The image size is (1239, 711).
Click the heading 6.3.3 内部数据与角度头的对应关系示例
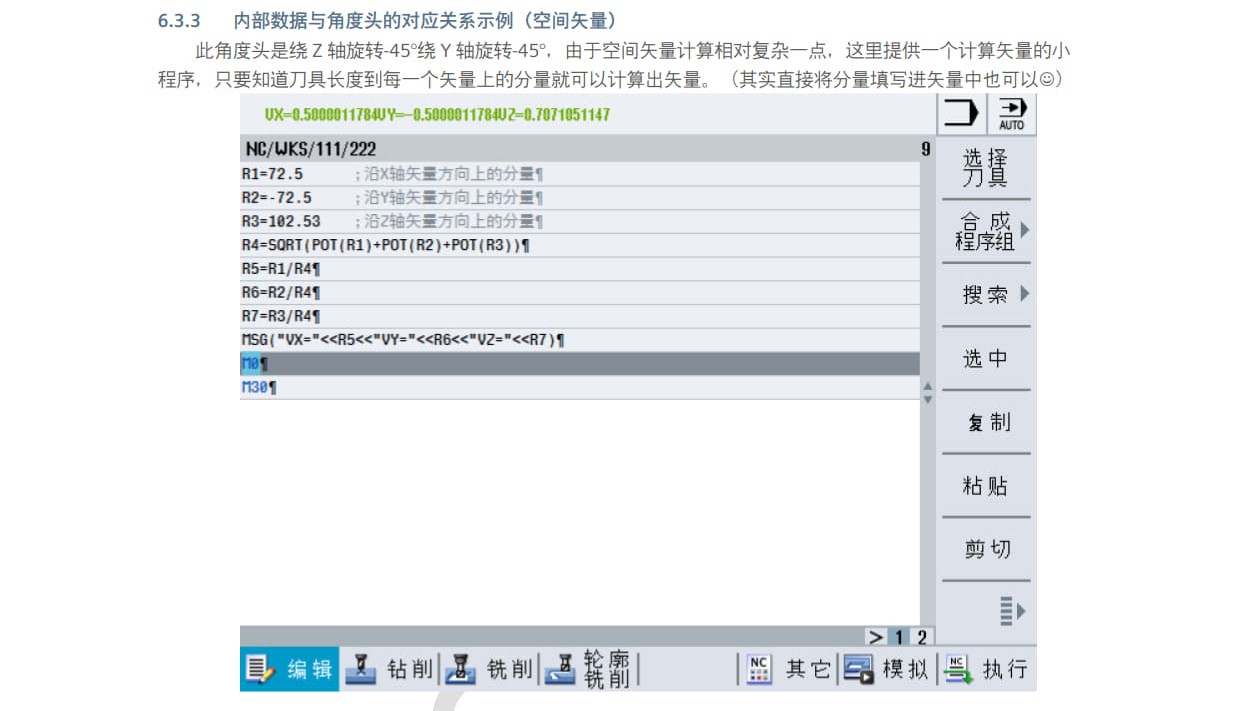(x=388, y=20)
